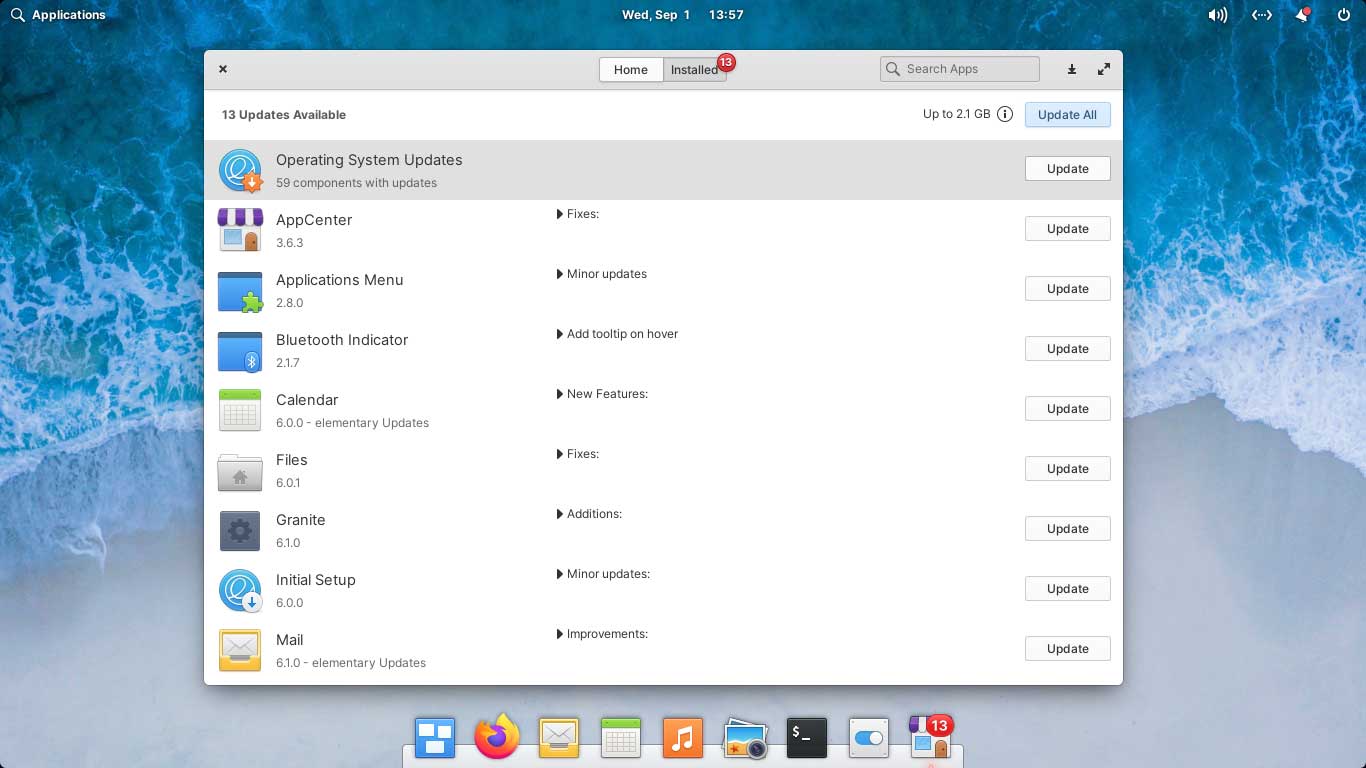
Task: Open the sound volume indicator
Action: pyautogui.click(x=1217, y=15)
